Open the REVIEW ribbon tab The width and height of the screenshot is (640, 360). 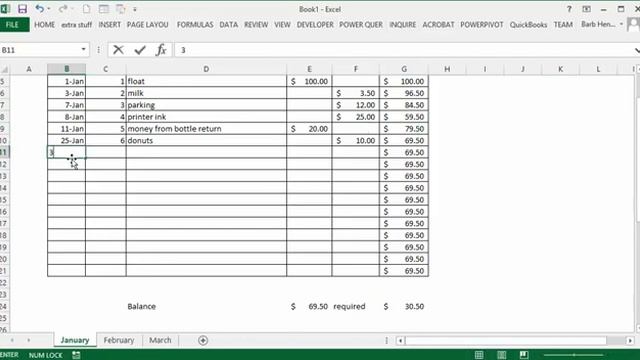point(256,25)
